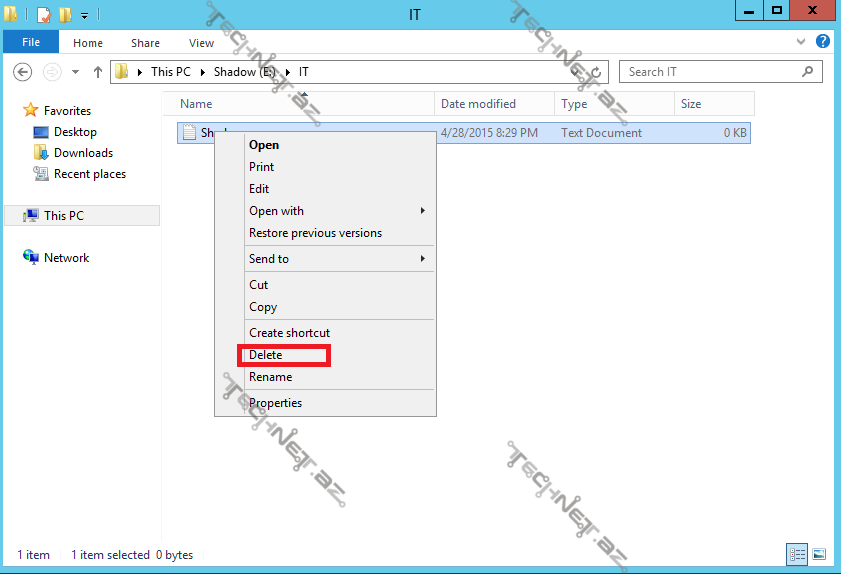Switch to large icons view button
This screenshot has height=574, width=841.
(x=819, y=554)
